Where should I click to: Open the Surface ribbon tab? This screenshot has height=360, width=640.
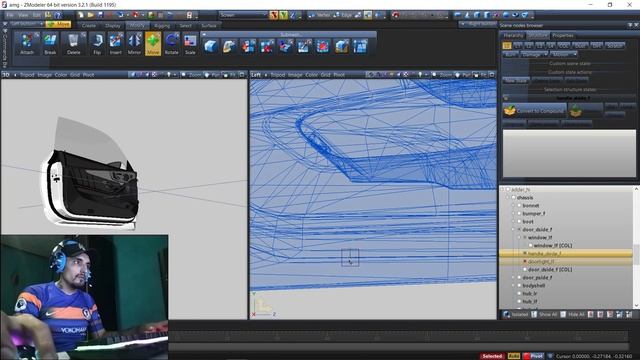pos(209,25)
